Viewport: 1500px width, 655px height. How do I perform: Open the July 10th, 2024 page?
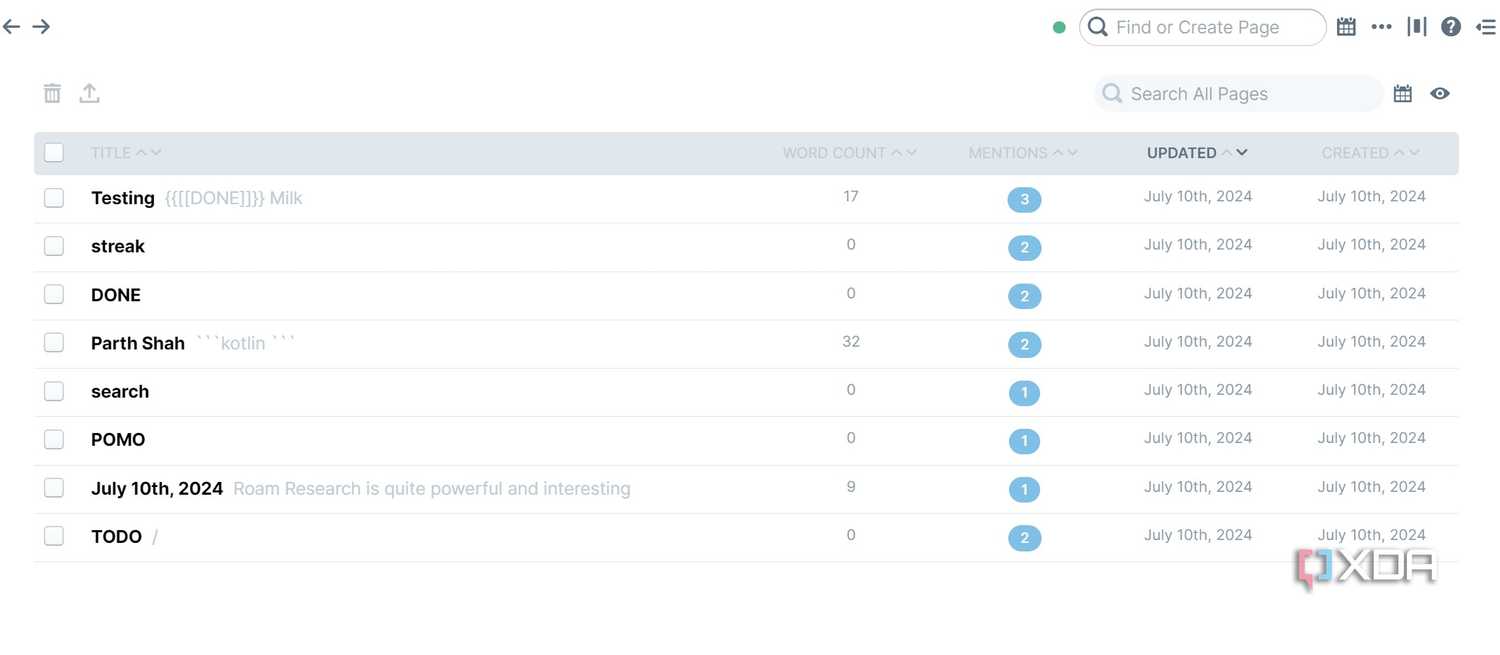[x=157, y=488]
